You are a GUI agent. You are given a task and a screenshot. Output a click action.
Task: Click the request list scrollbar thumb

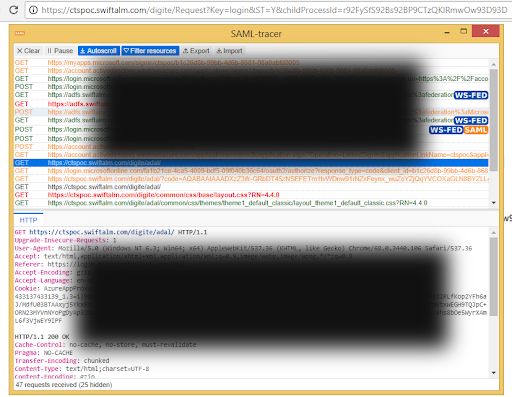(494, 120)
